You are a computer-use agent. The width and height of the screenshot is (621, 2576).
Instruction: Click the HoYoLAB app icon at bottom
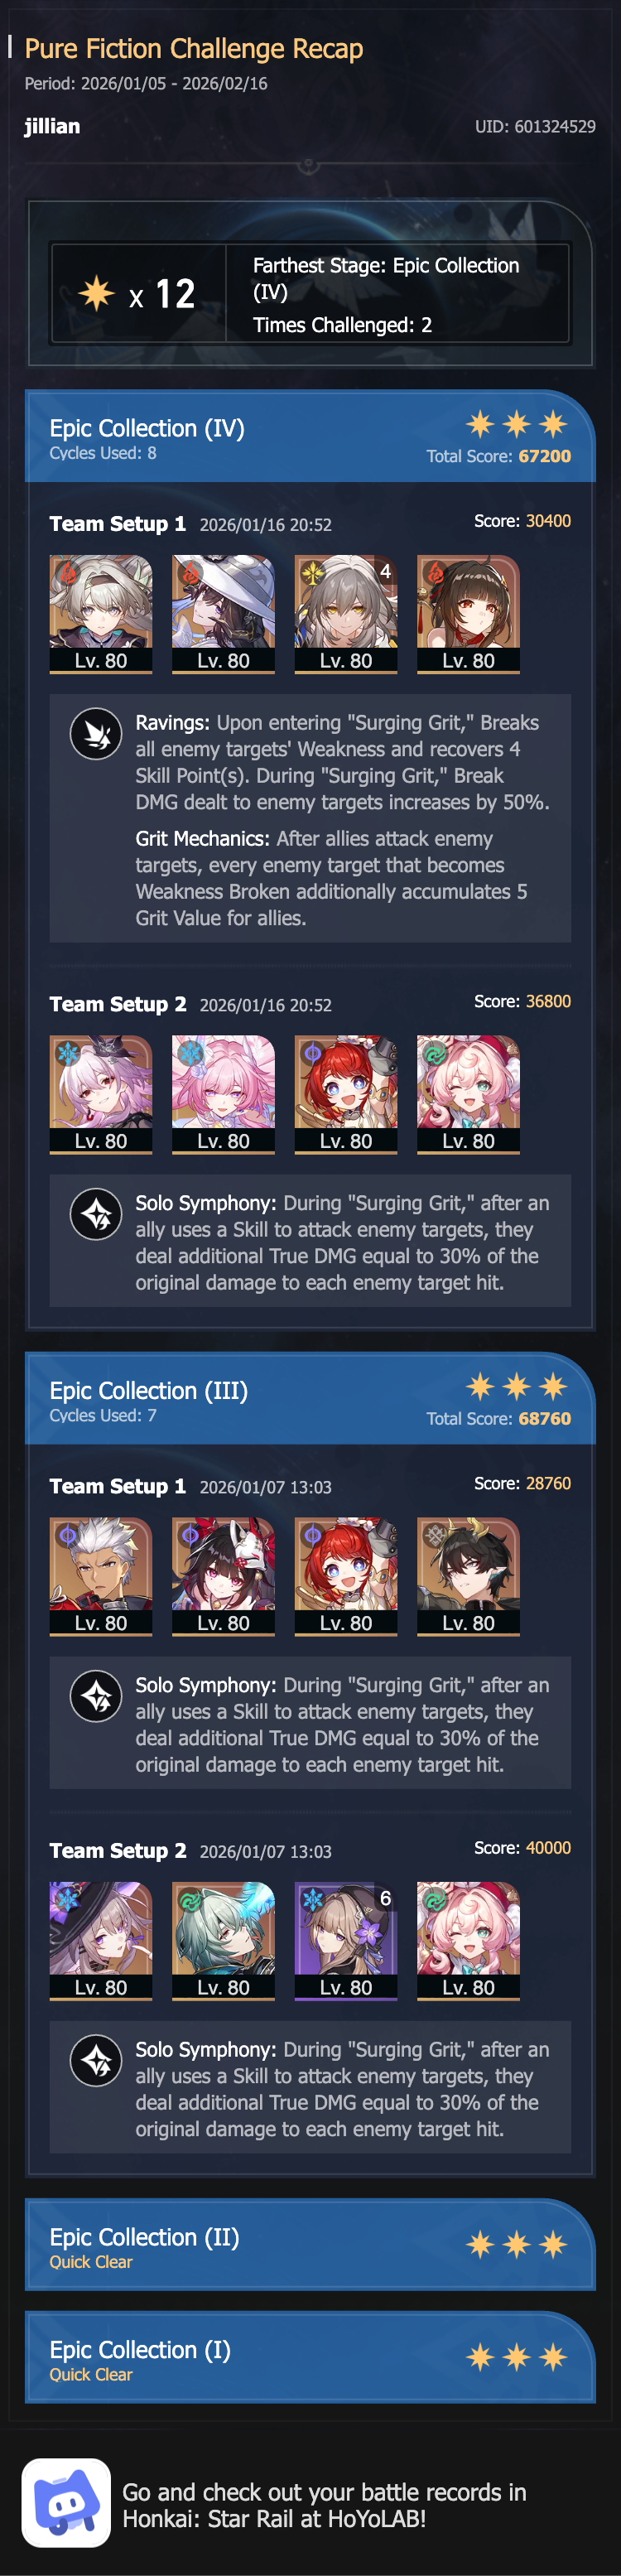click(66, 2502)
